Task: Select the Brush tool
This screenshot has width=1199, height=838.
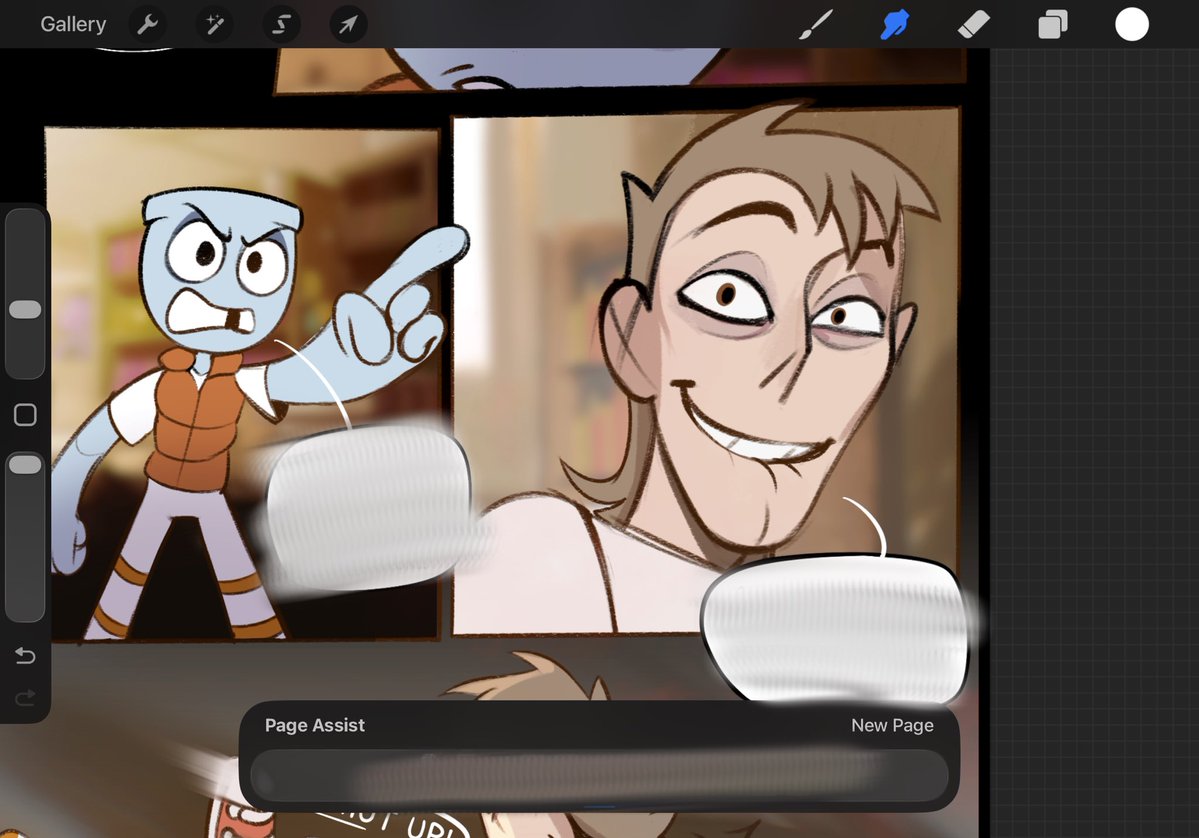Action: click(x=816, y=24)
